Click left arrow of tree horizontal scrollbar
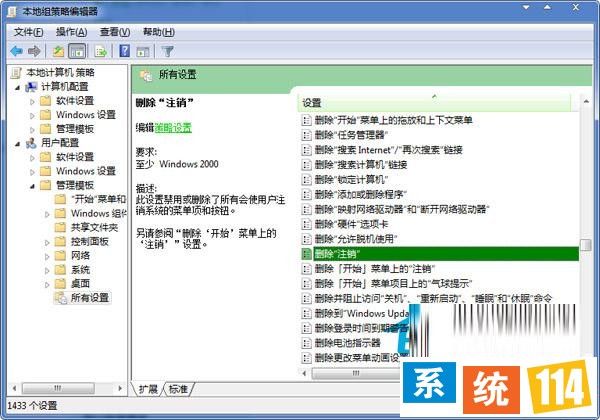 14,388
